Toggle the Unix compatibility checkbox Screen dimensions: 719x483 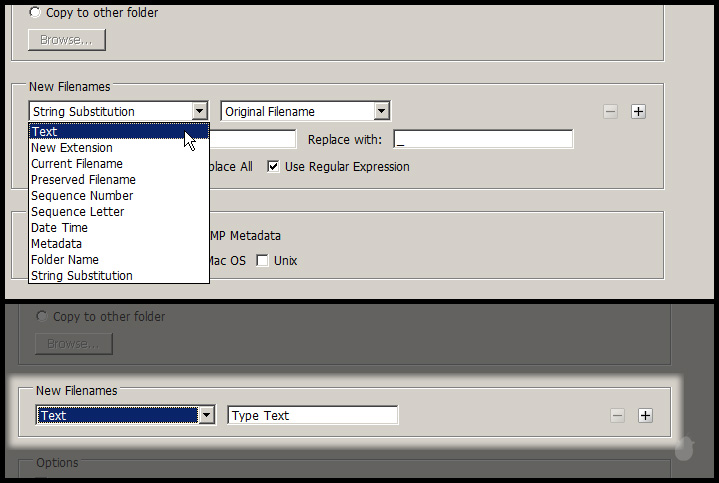(262, 261)
